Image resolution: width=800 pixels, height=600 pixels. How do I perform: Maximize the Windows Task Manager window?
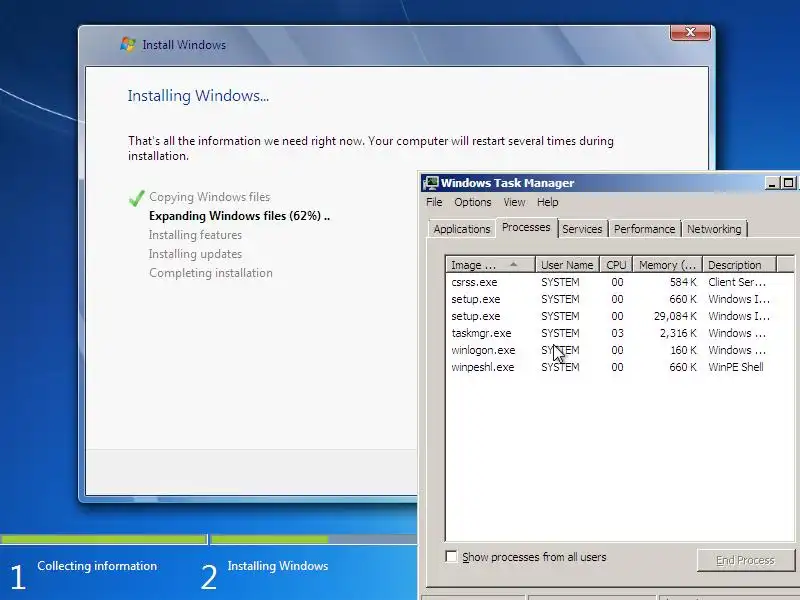(x=789, y=183)
